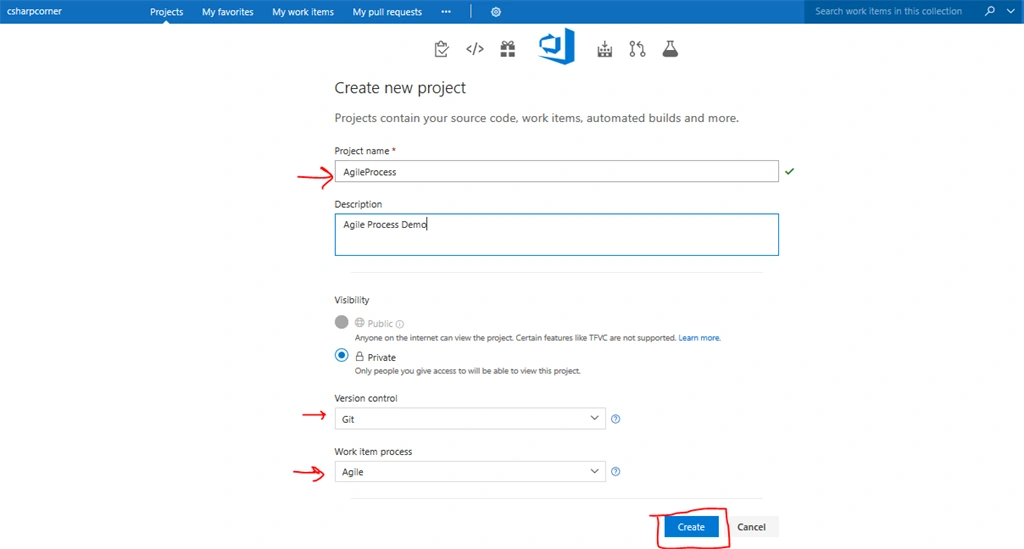Click the search magnifier icon

pos(990,11)
